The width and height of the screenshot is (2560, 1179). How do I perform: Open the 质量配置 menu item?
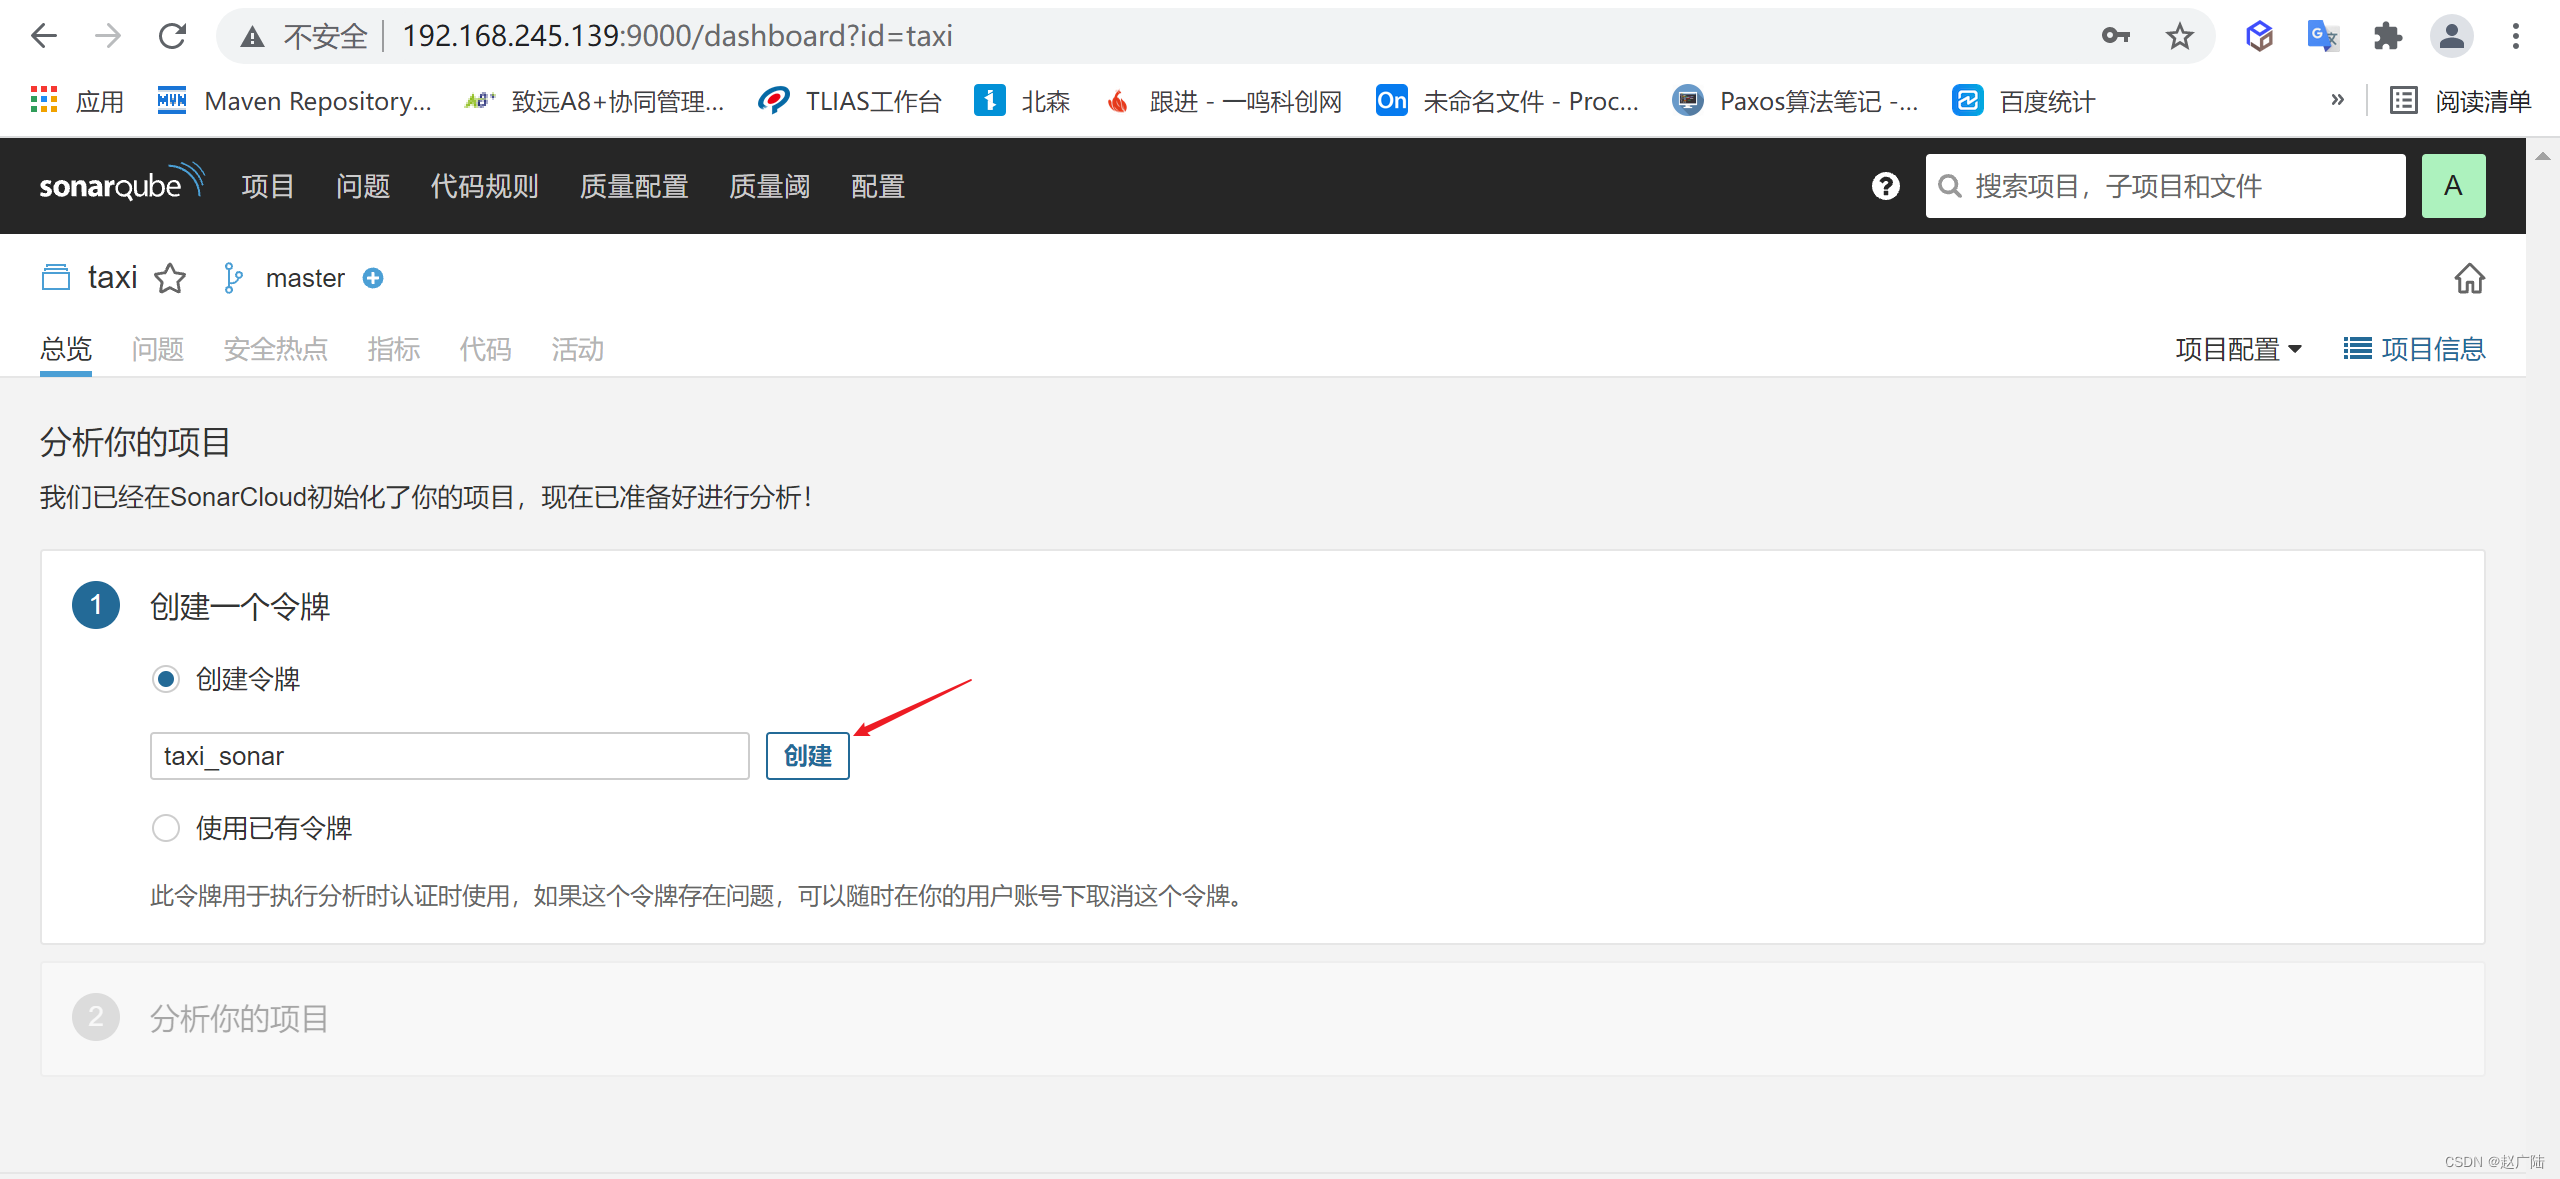click(634, 186)
